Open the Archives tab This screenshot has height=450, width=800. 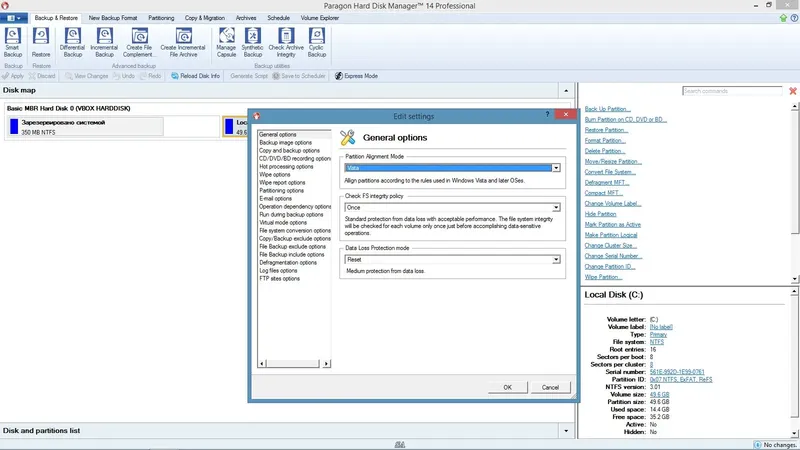click(x=246, y=18)
